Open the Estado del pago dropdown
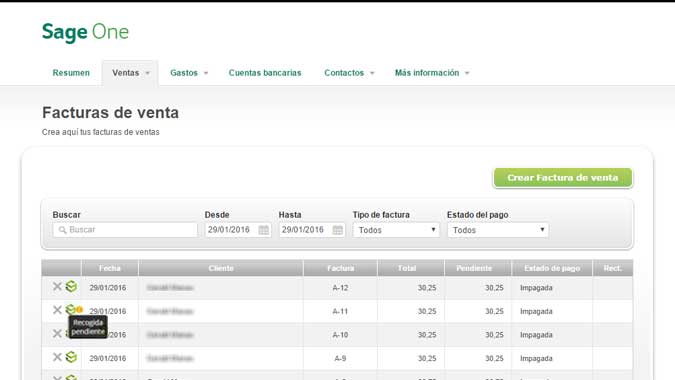Viewport: 675px width, 380px height. tap(498, 230)
